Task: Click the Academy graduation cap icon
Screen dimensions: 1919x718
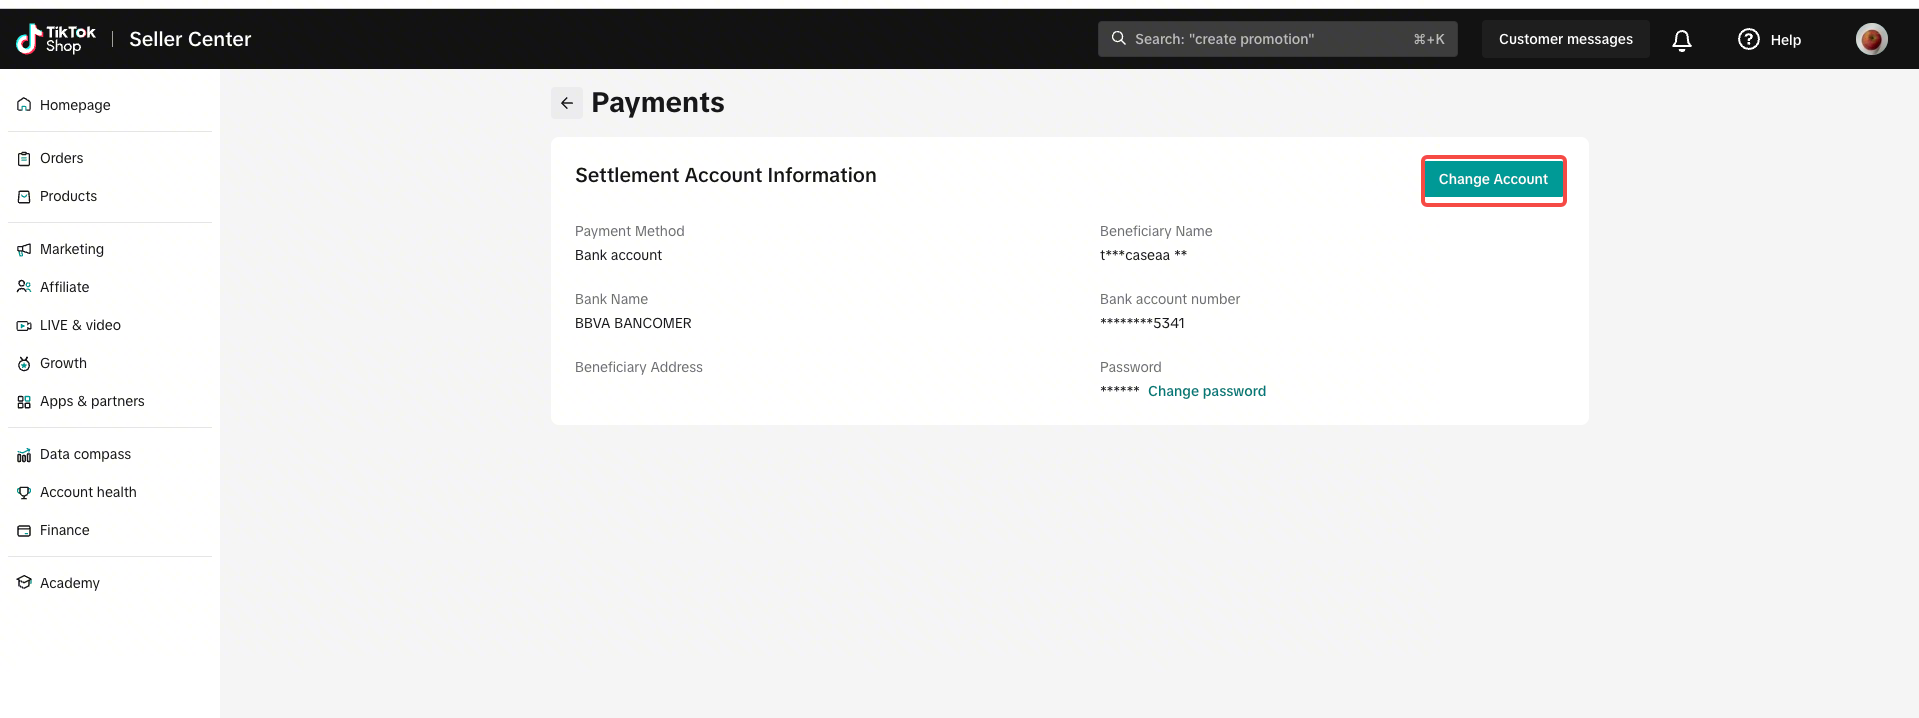Action: pyautogui.click(x=24, y=583)
